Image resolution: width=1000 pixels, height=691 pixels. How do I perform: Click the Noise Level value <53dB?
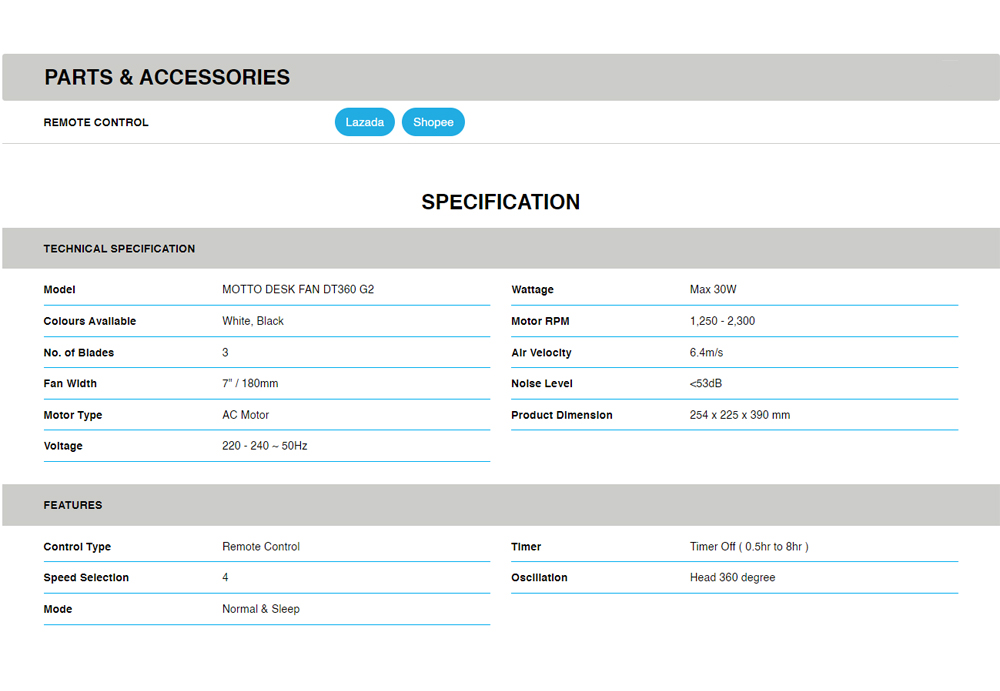[708, 384]
